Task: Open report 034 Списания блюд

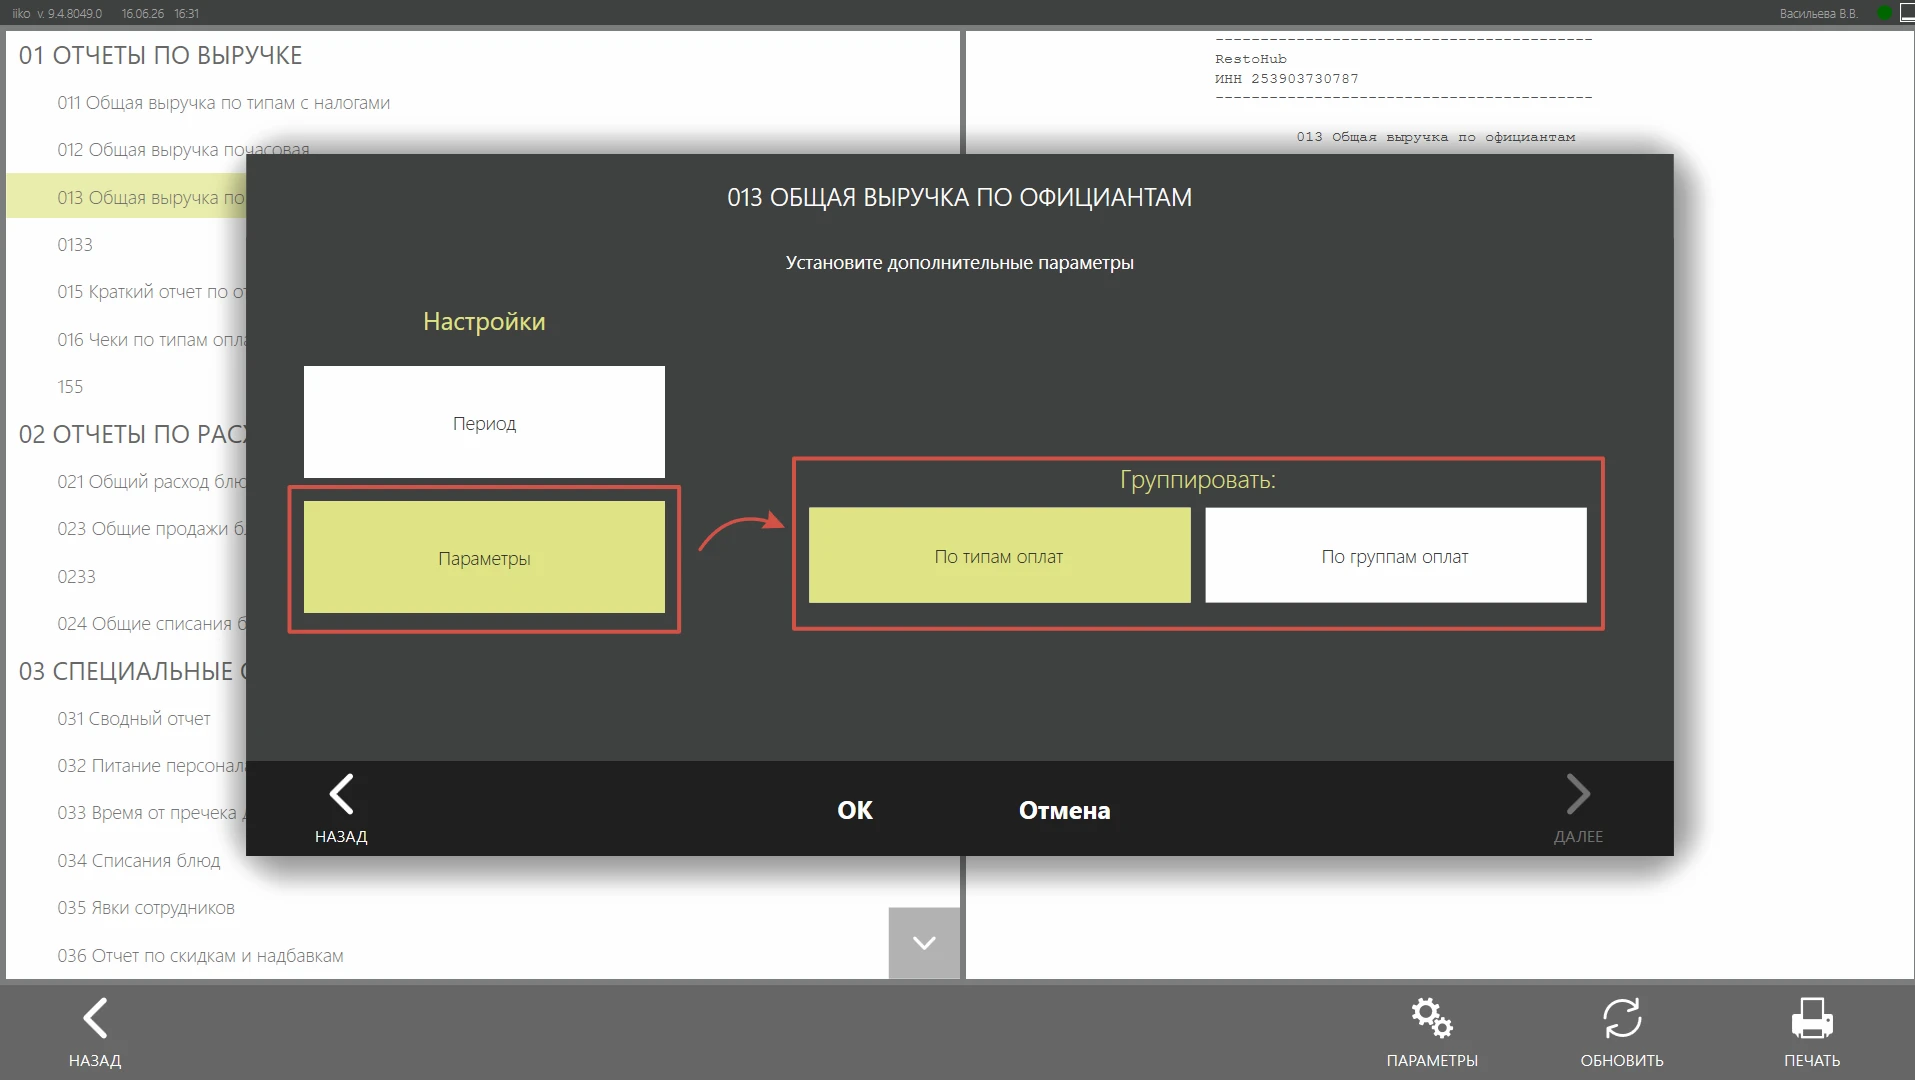Action: click(139, 861)
